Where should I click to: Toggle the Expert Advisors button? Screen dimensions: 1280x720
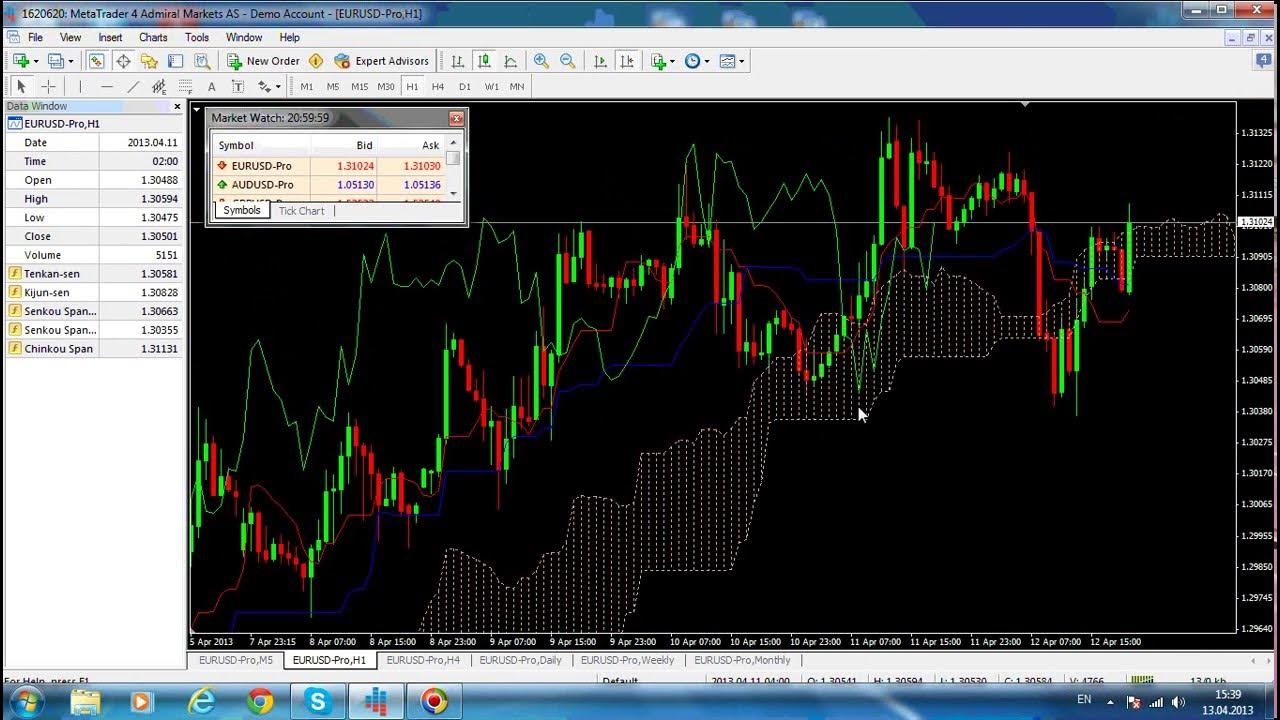[382, 61]
